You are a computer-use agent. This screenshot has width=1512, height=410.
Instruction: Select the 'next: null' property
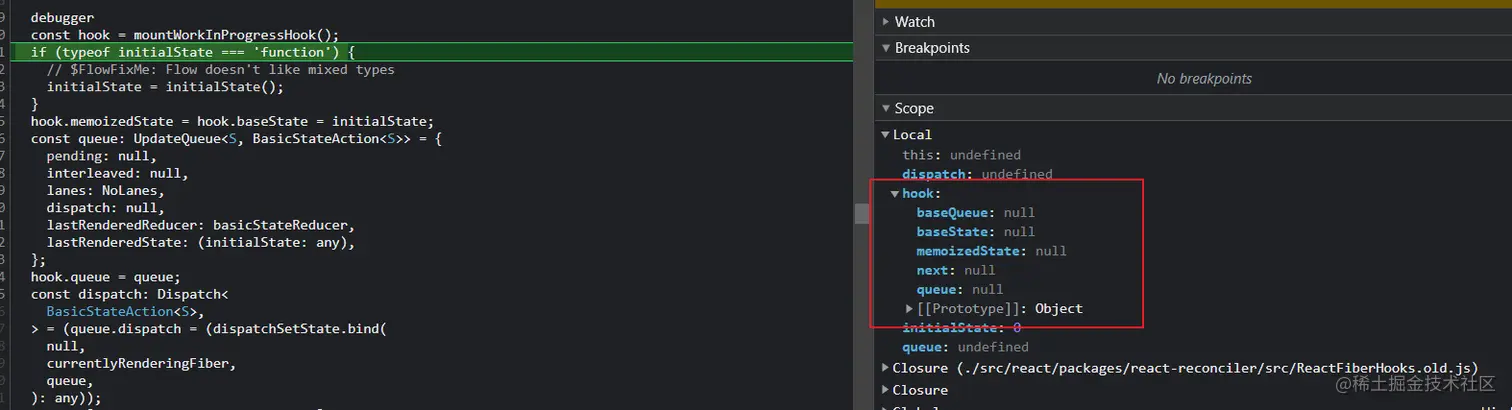point(955,270)
